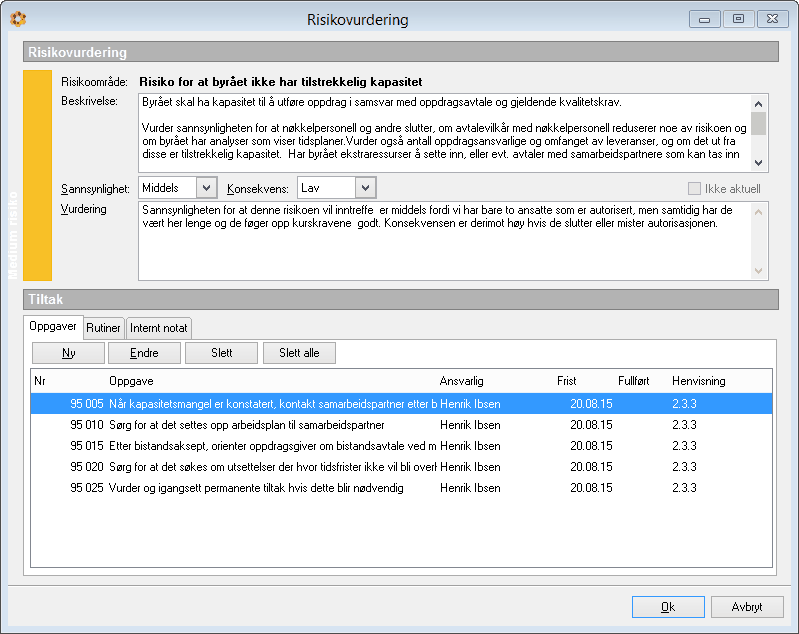This screenshot has height=634, width=799.
Task: Cancel with the Avbryt button
Action: pyautogui.click(x=747, y=607)
